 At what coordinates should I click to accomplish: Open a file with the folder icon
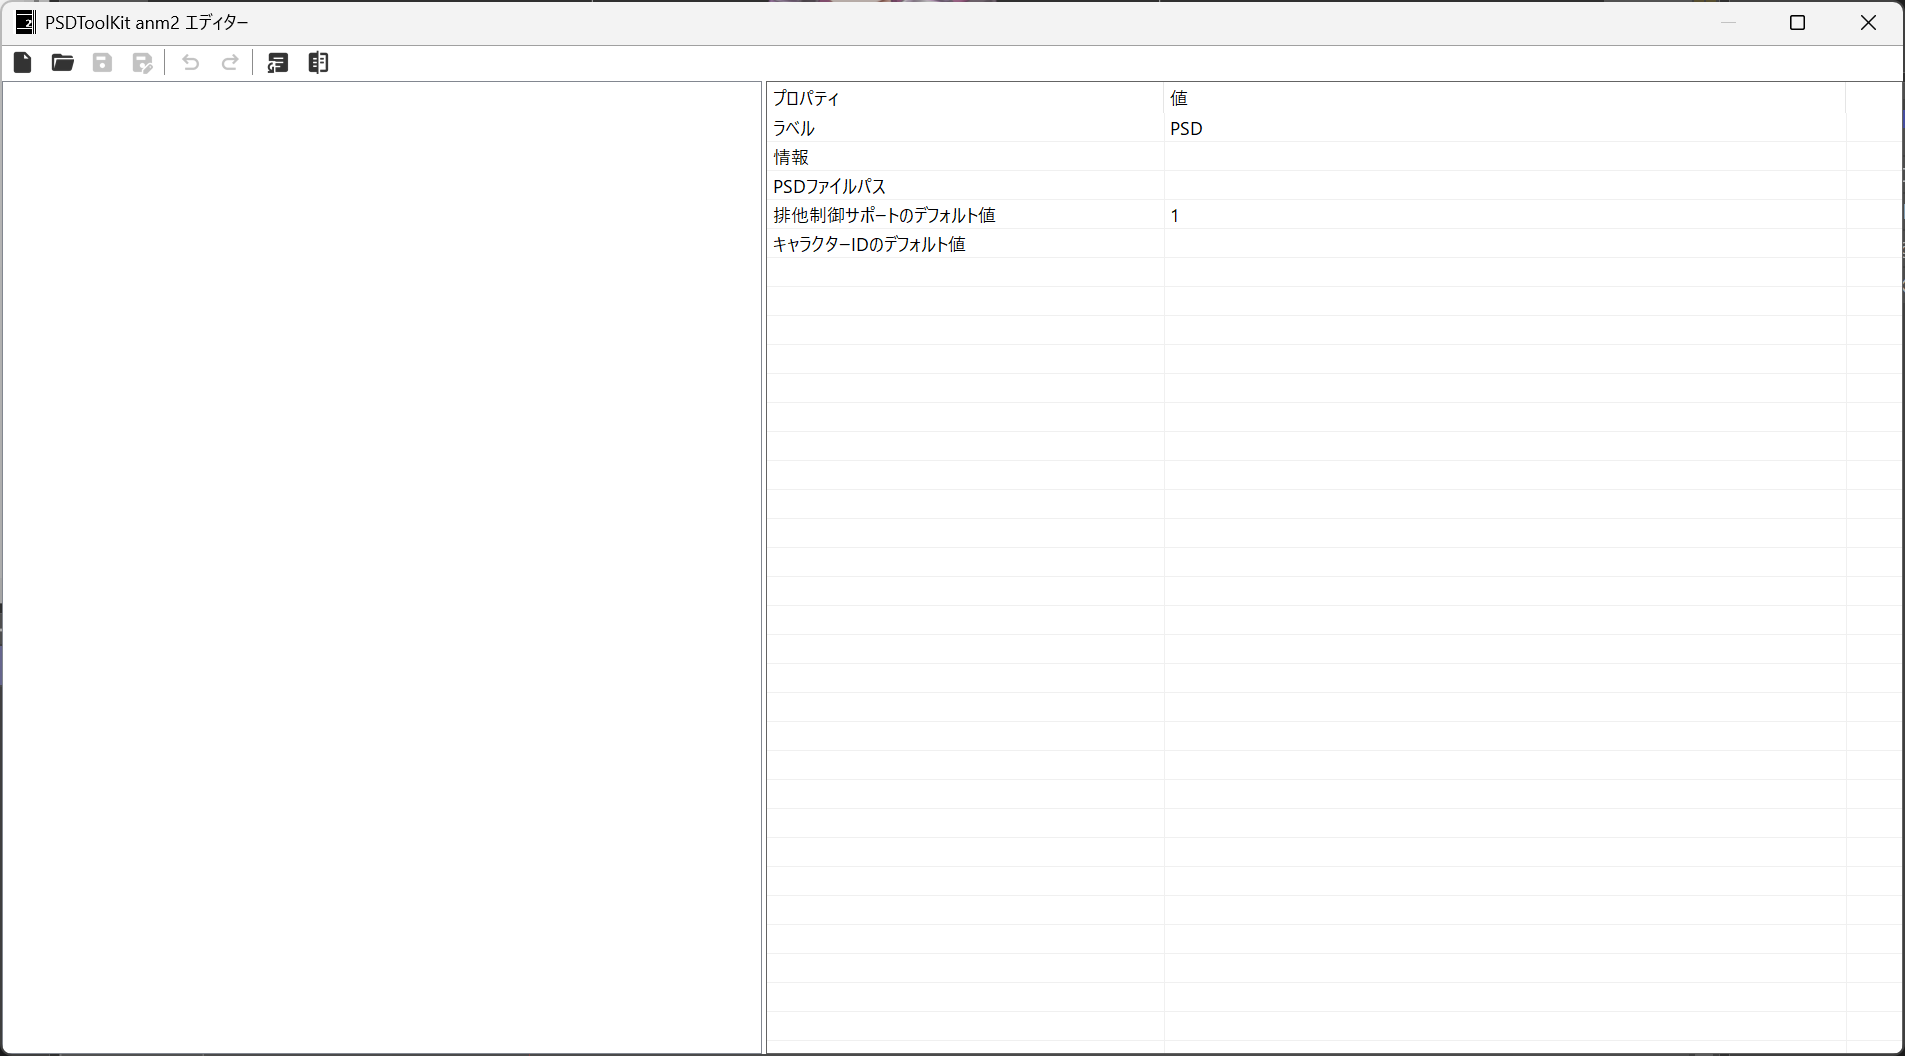pos(63,63)
